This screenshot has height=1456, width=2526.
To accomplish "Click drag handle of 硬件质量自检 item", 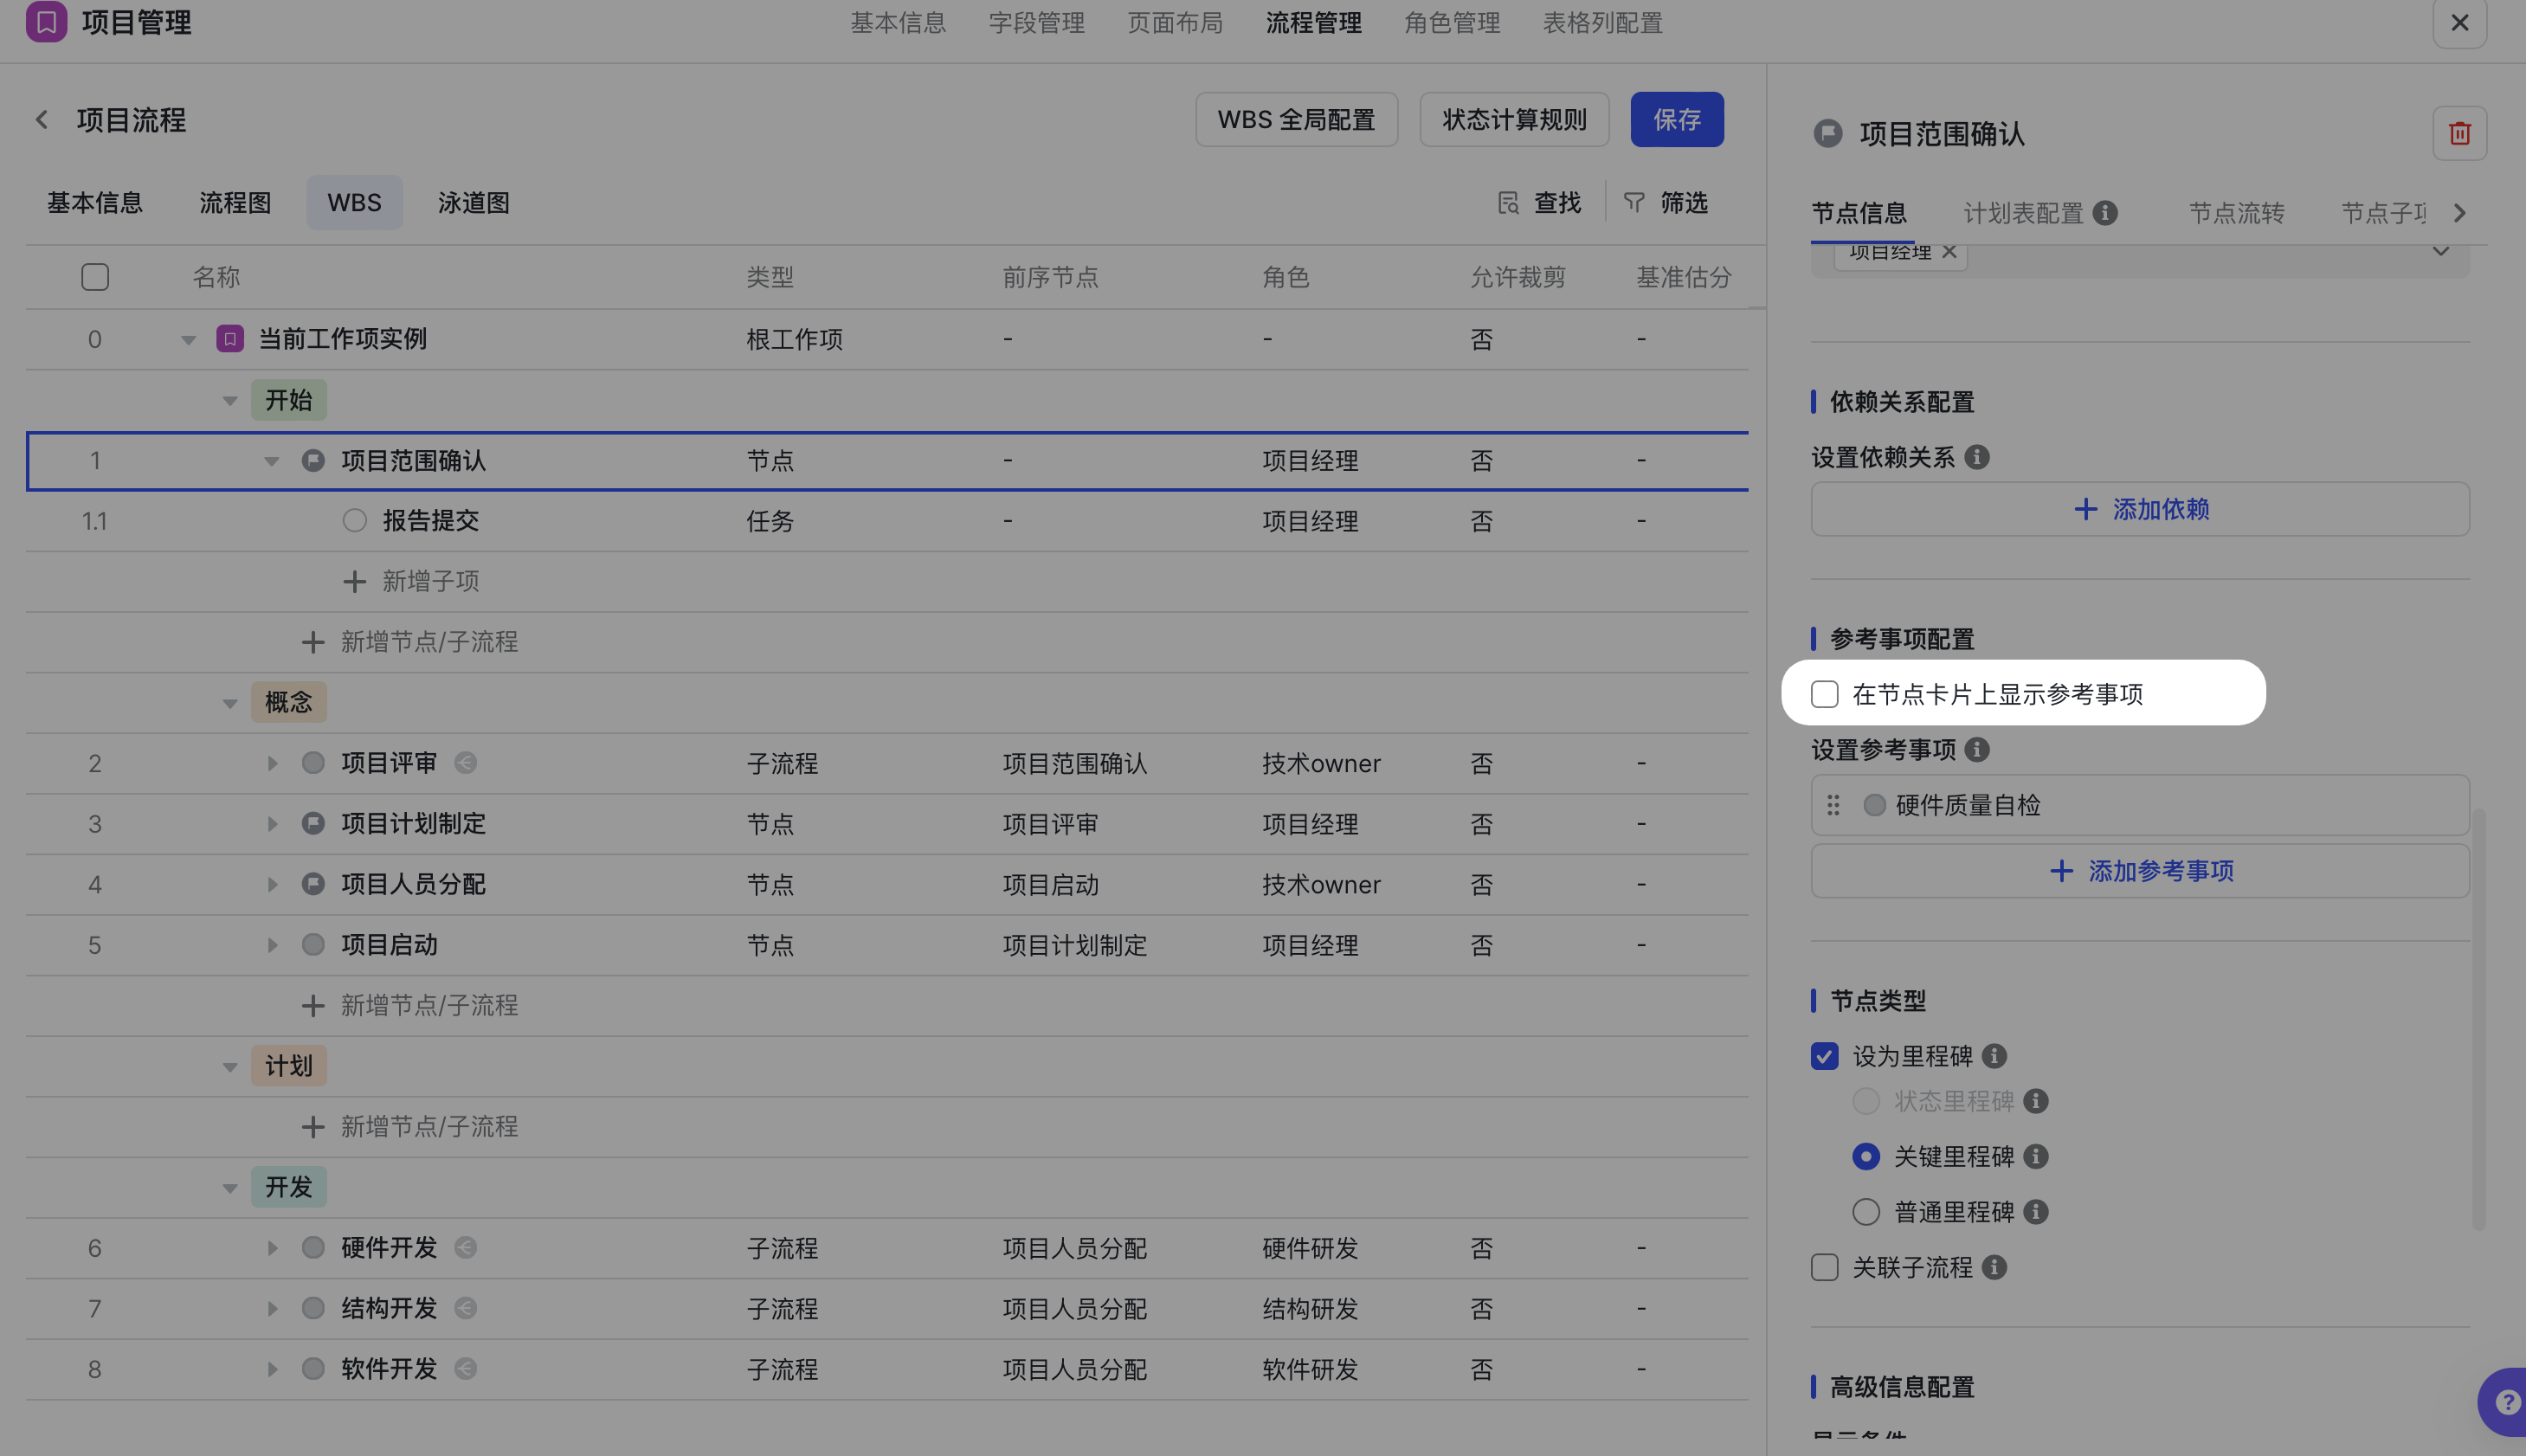I will 1833,805.
